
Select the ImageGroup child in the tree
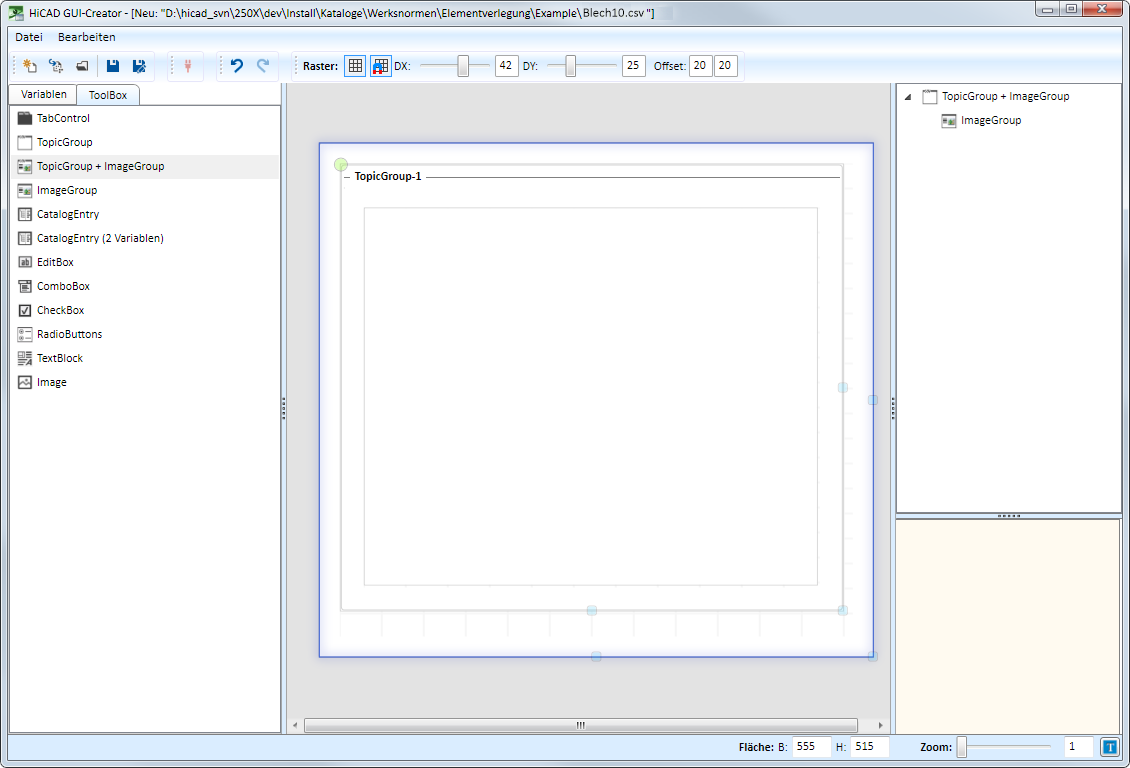click(990, 120)
